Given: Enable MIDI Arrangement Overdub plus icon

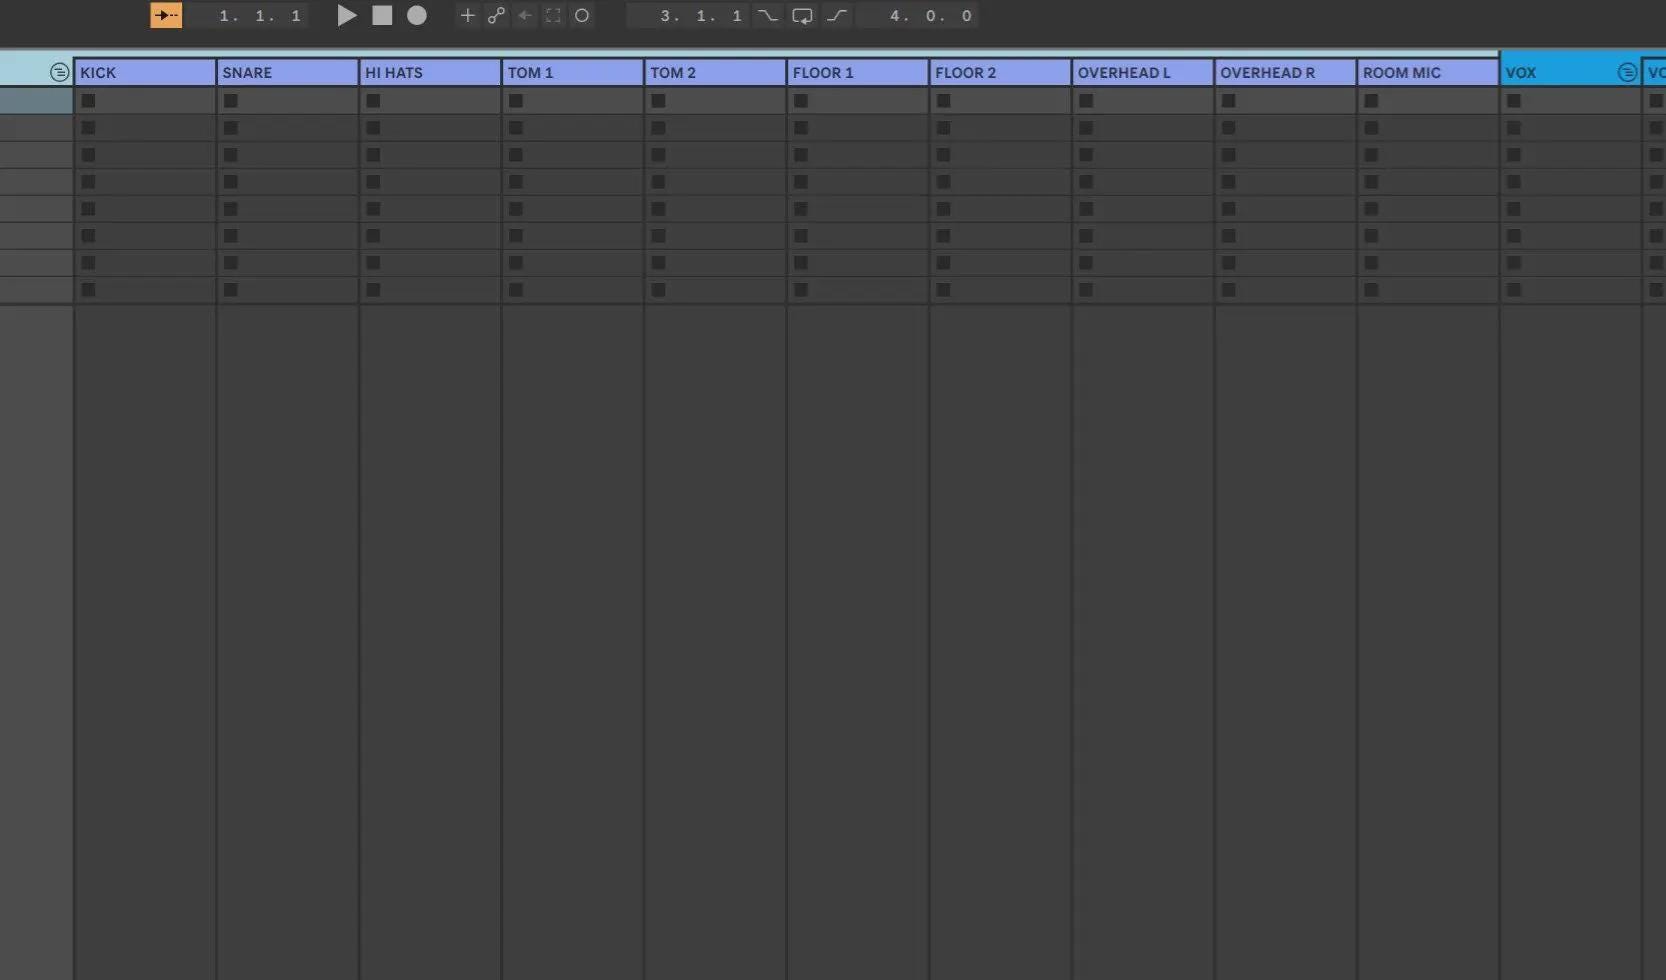Looking at the screenshot, I should pos(467,15).
